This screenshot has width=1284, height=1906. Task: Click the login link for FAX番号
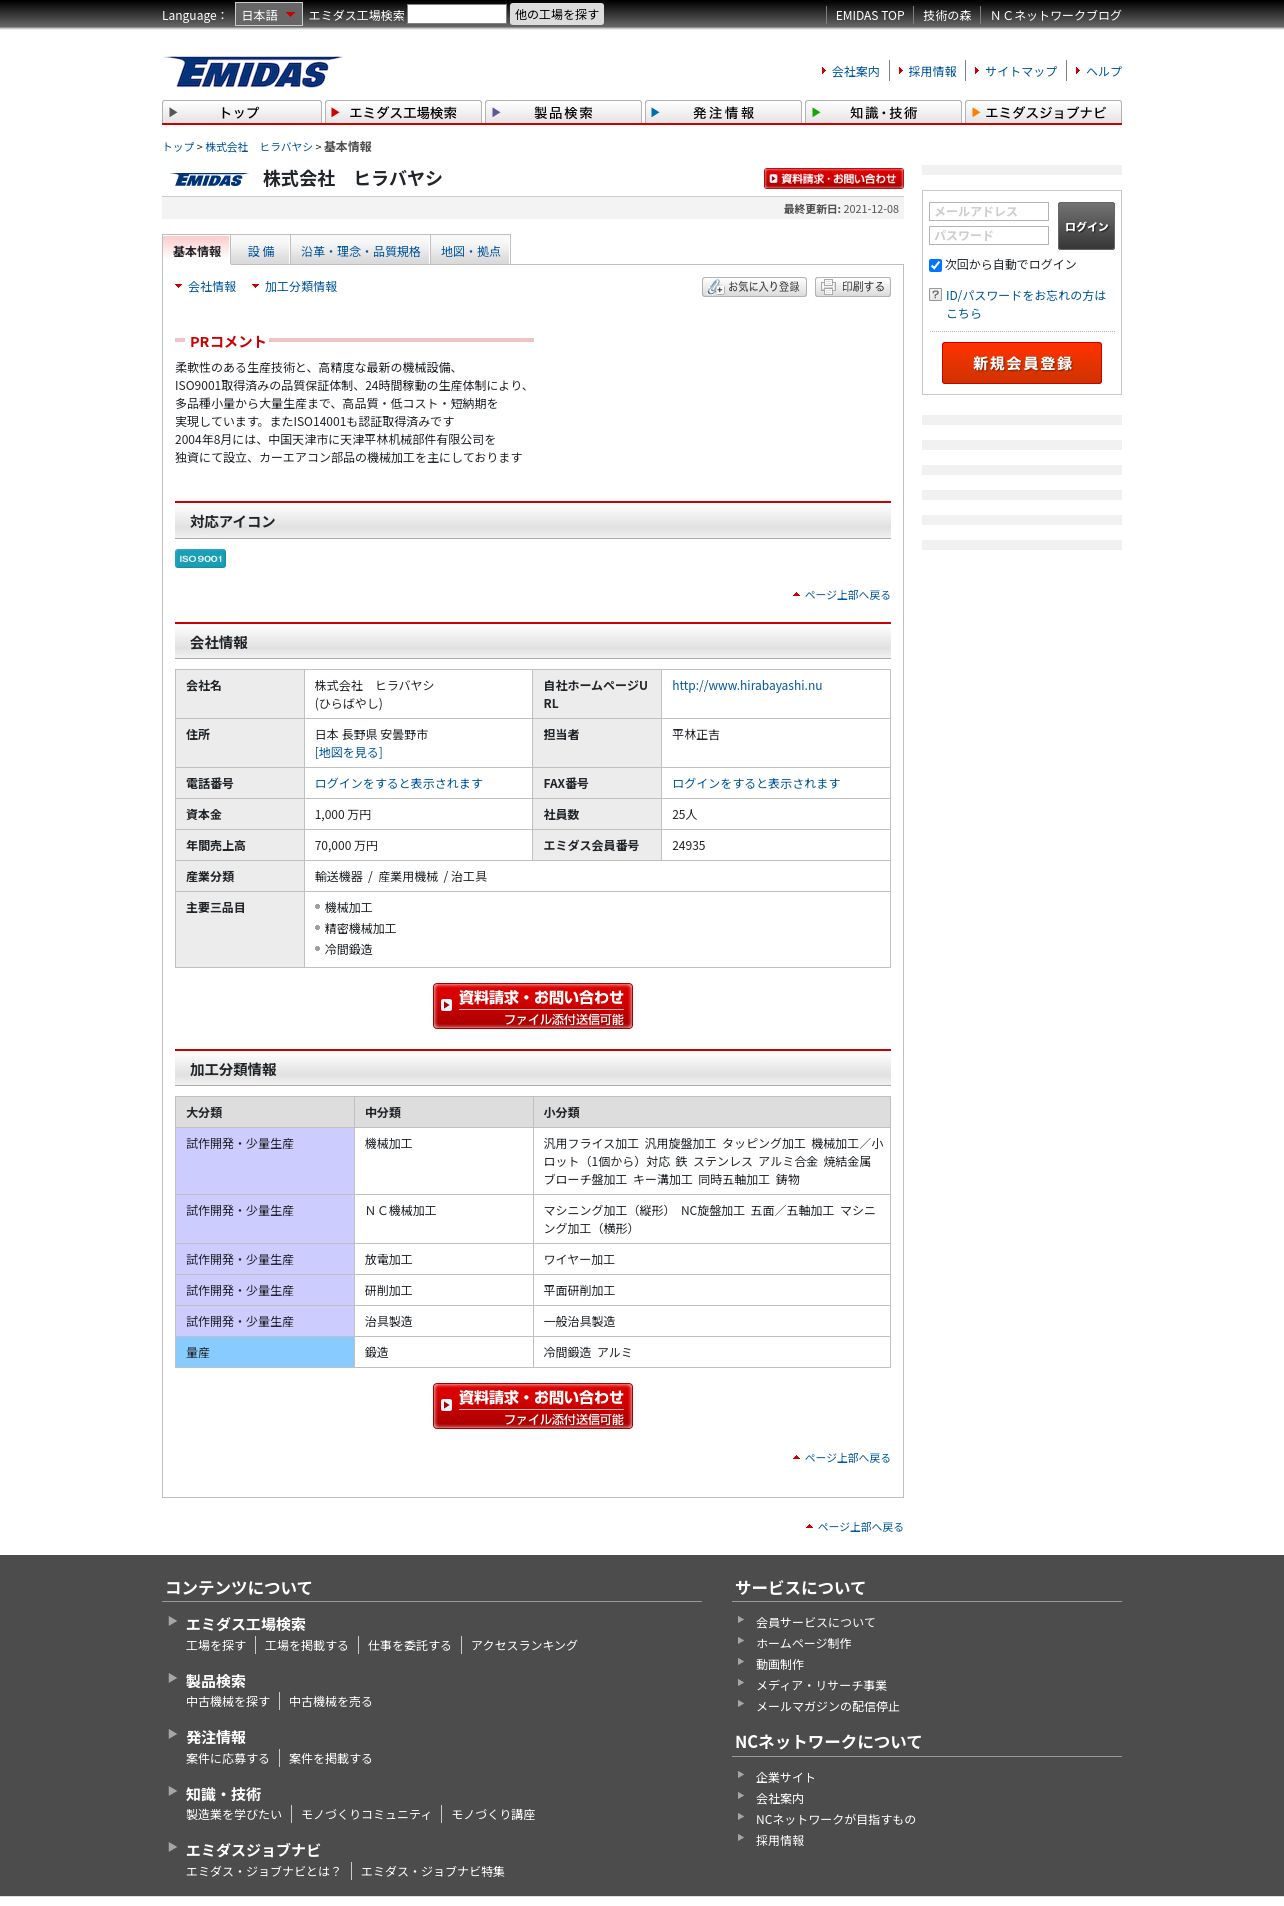(x=756, y=784)
